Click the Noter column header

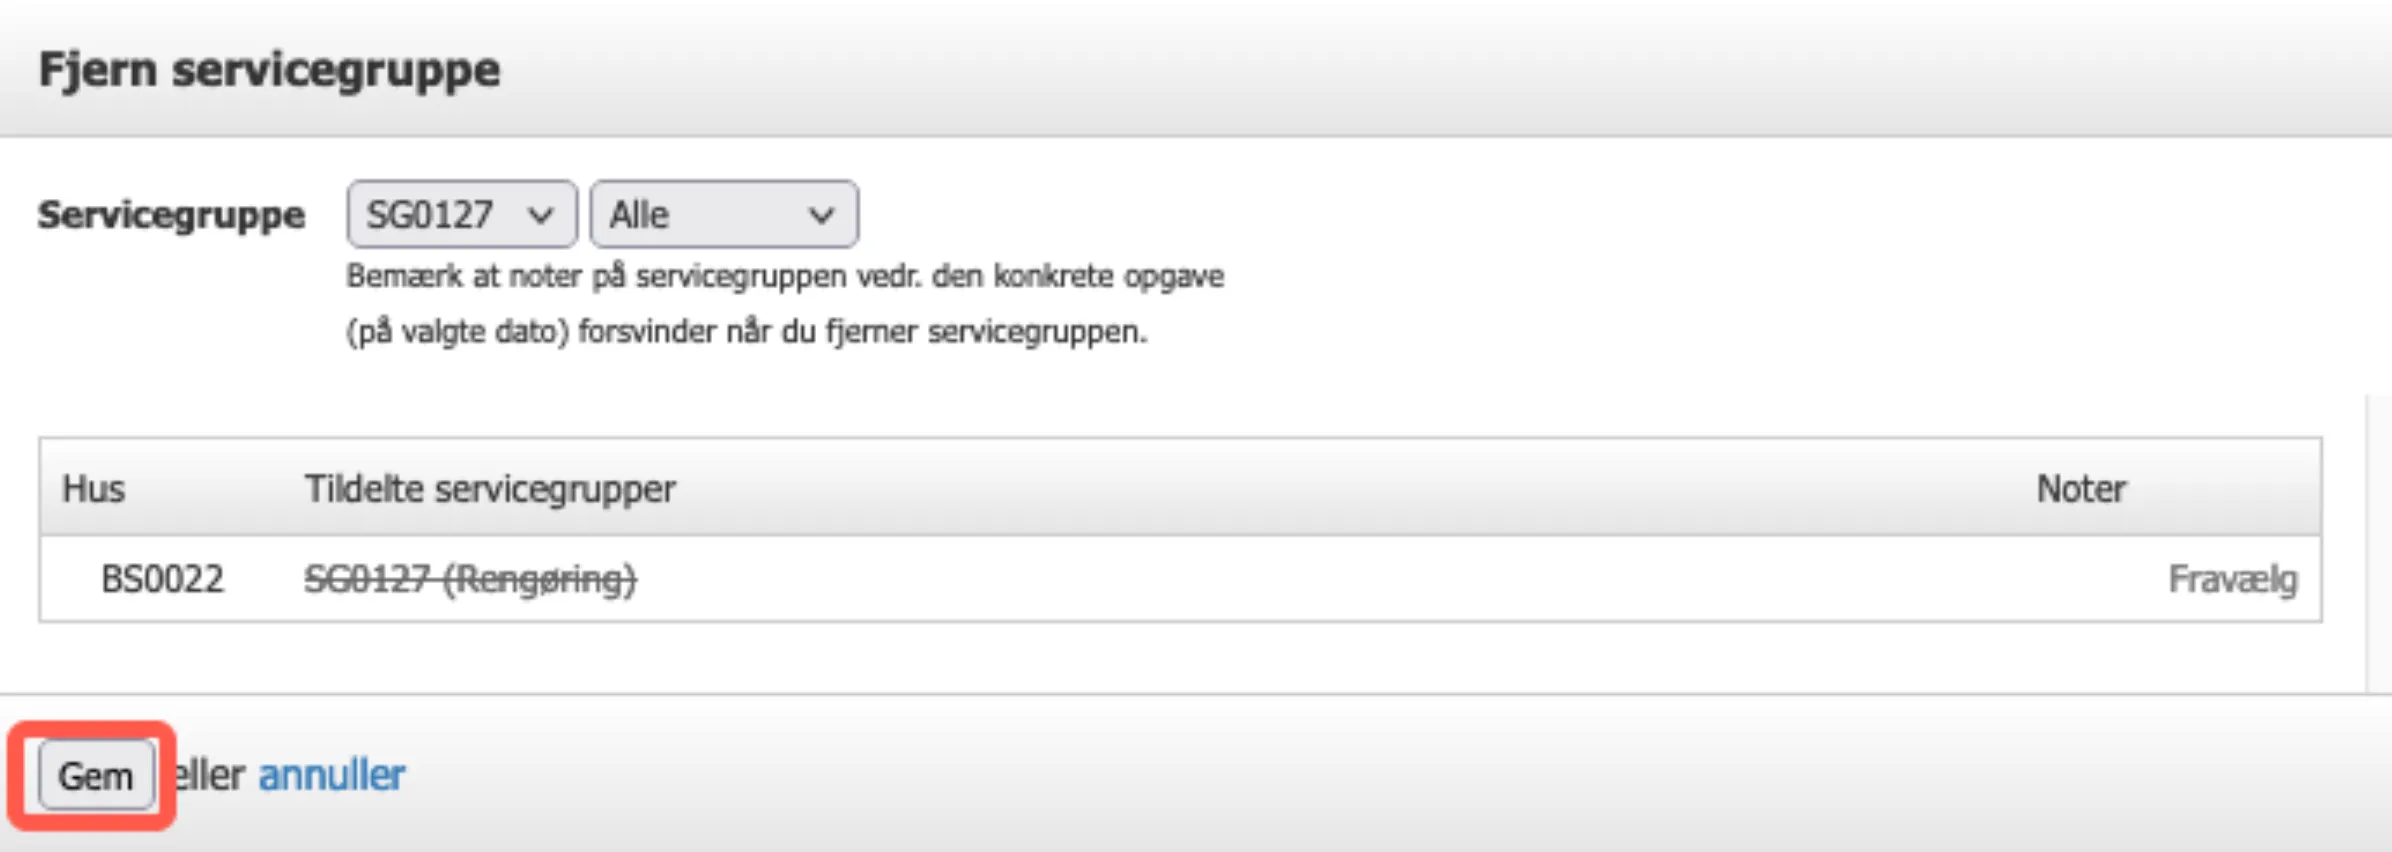tap(2080, 489)
